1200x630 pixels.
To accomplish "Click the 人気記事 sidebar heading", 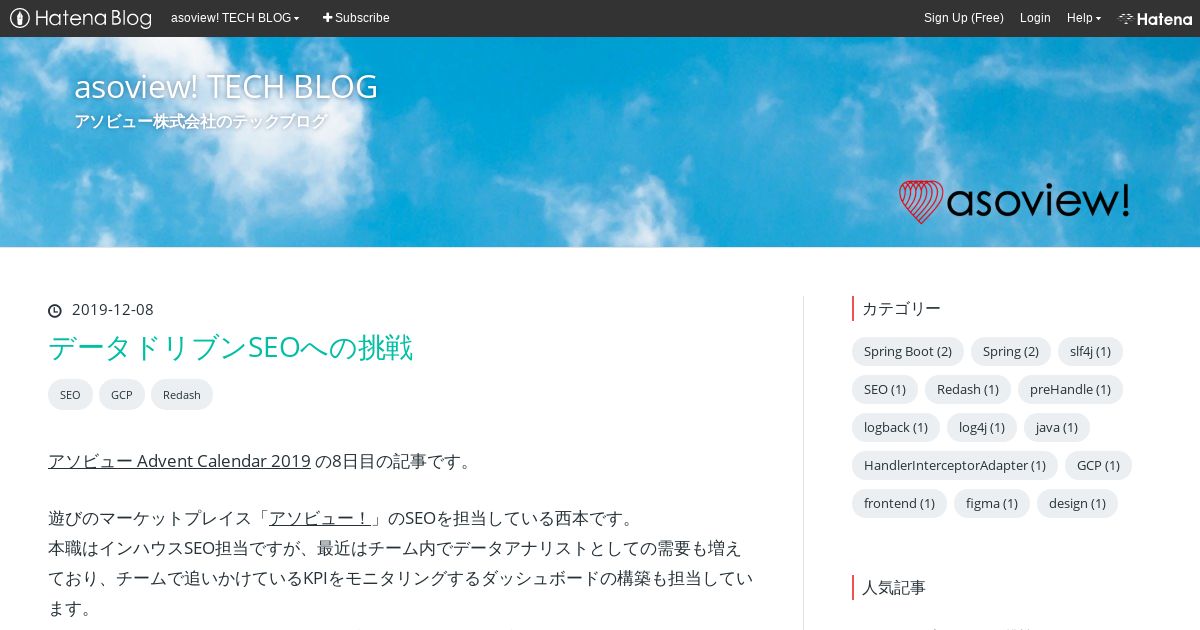I will pos(894,587).
